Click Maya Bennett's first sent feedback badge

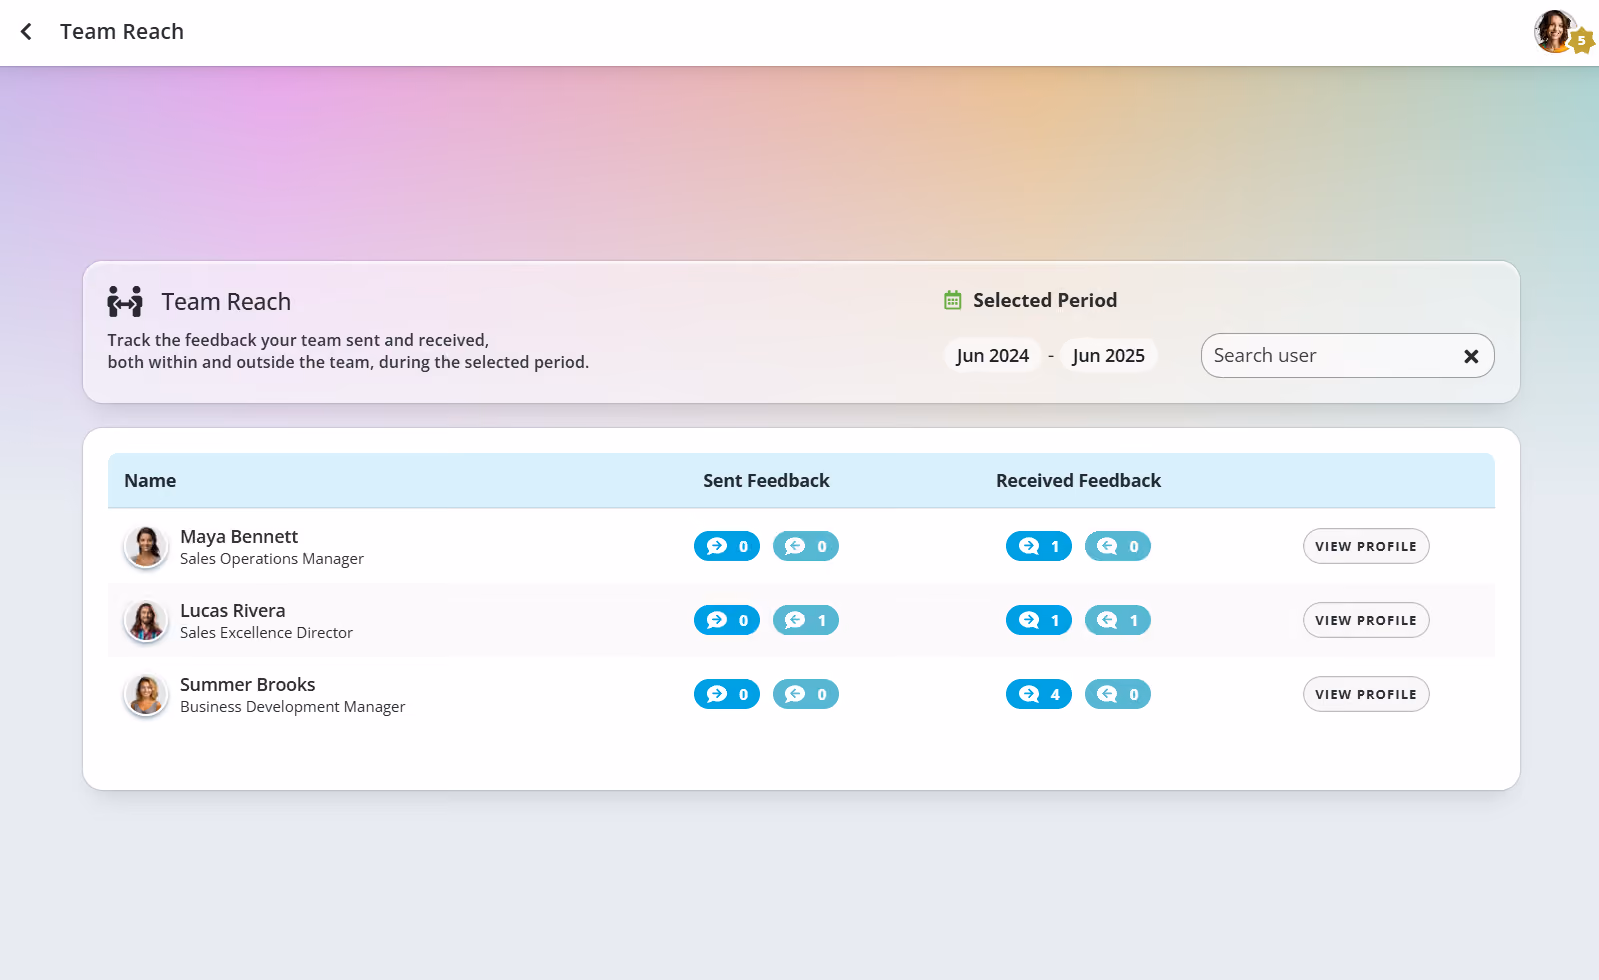727,546
